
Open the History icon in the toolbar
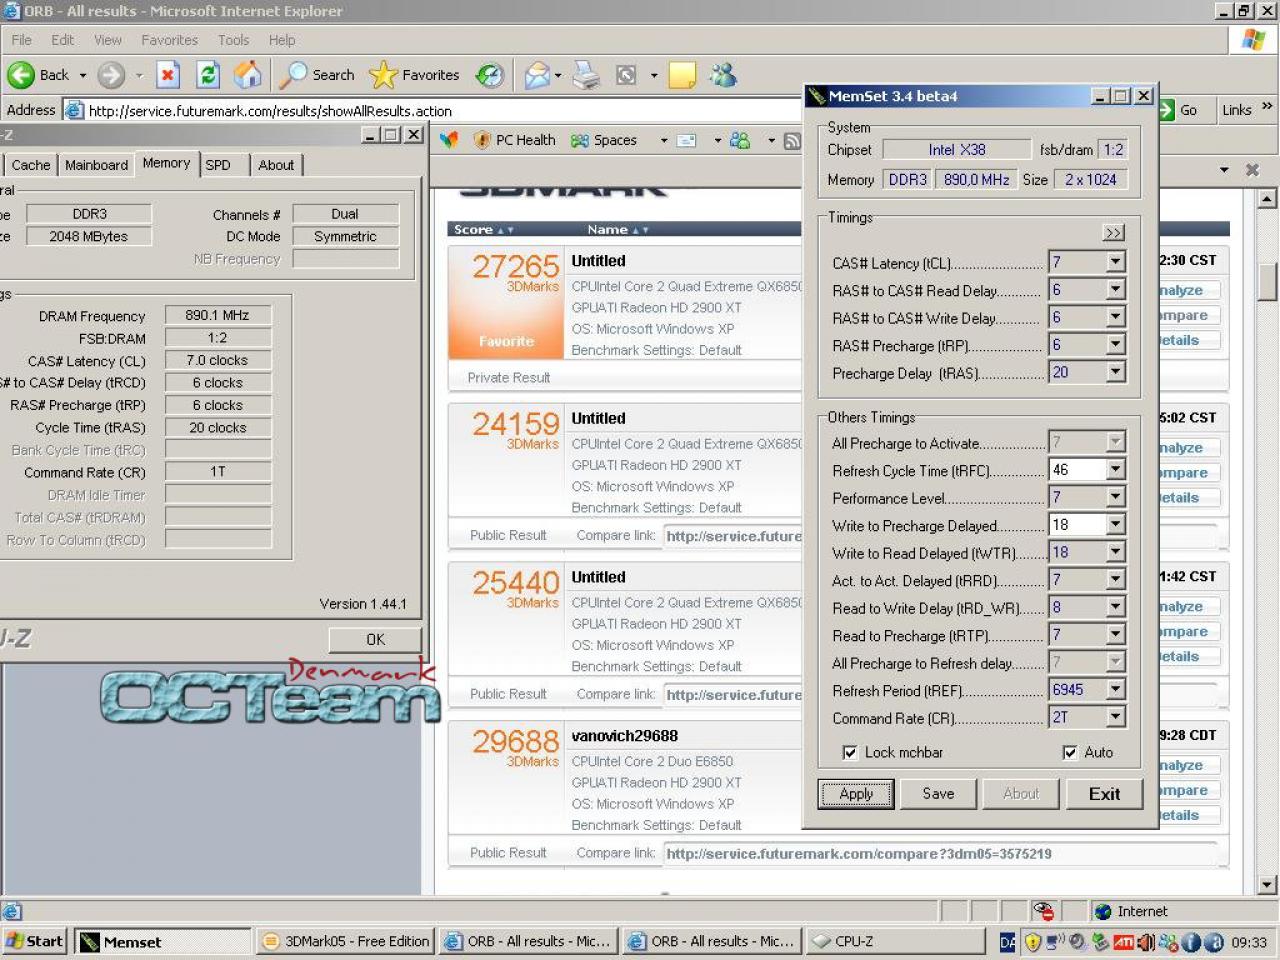click(x=490, y=75)
